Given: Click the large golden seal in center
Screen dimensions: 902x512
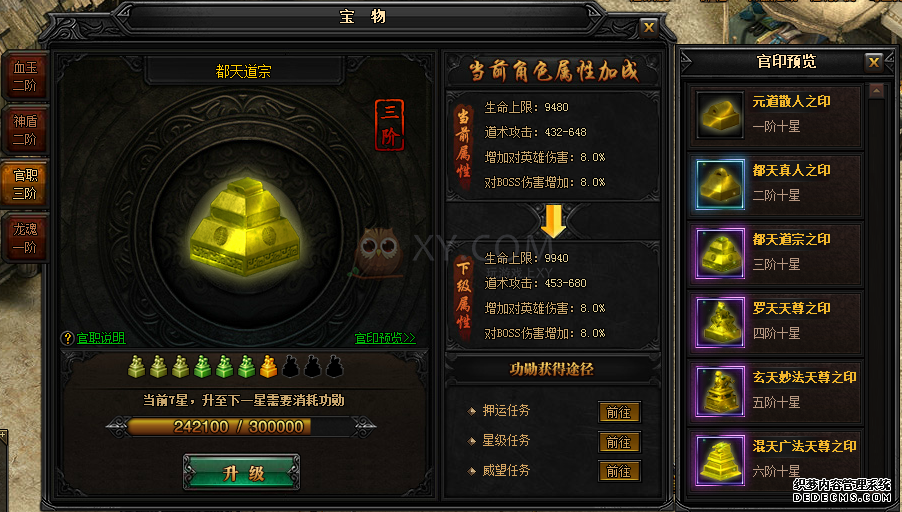Looking at the screenshot, I should pyautogui.click(x=246, y=227).
